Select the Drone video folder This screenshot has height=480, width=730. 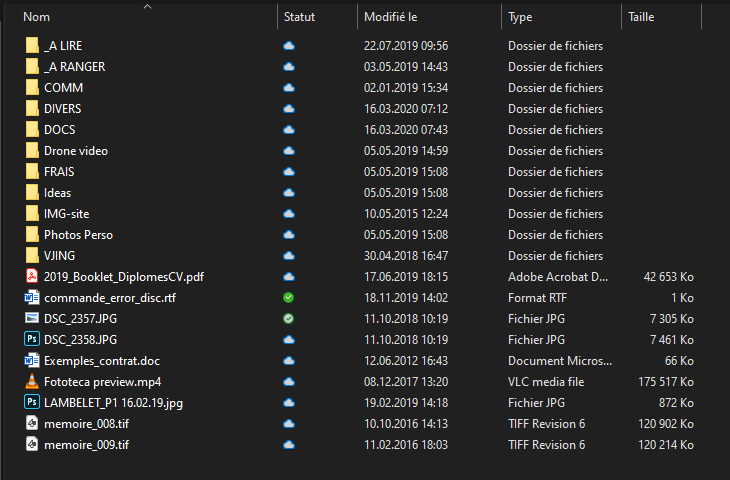tap(76, 151)
